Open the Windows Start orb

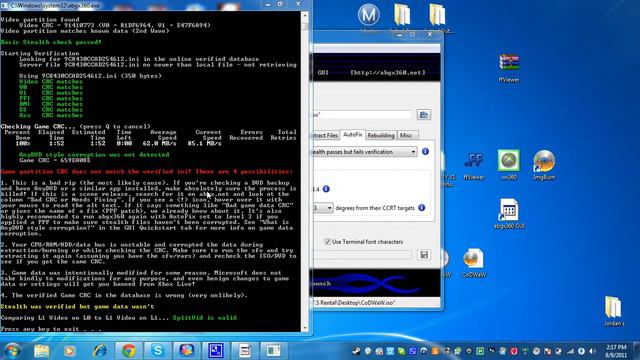click(12, 351)
